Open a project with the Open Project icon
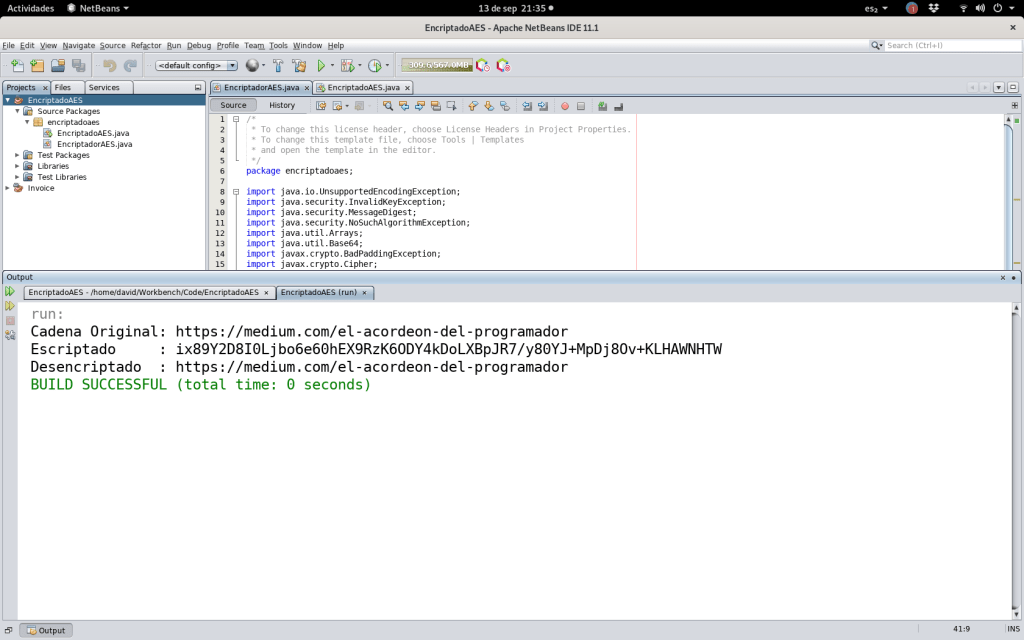This screenshot has width=1024, height=640. 56,65
